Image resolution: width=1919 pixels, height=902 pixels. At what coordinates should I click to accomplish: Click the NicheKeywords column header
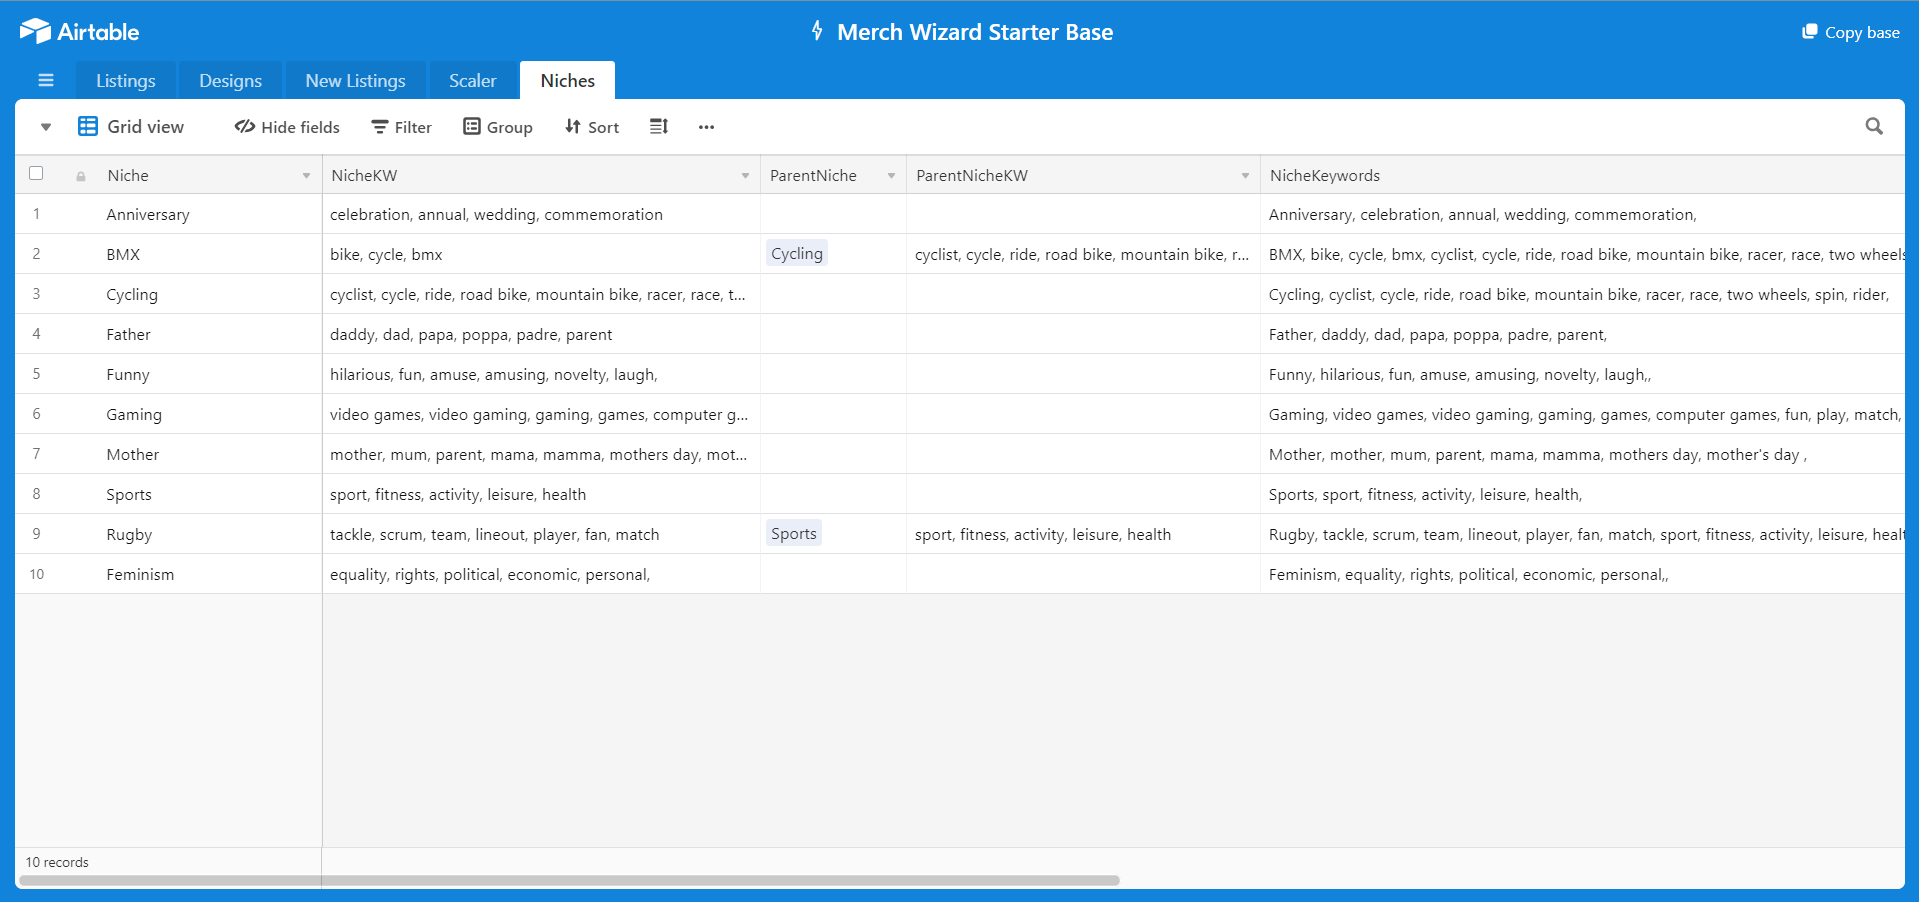point(1582,175)
